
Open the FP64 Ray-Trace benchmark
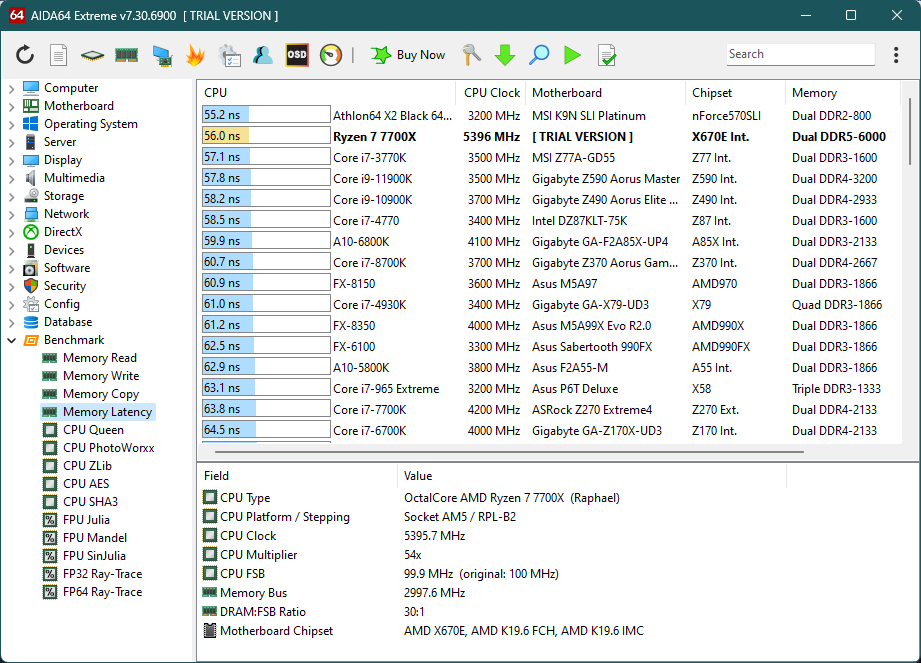[103, 592]
